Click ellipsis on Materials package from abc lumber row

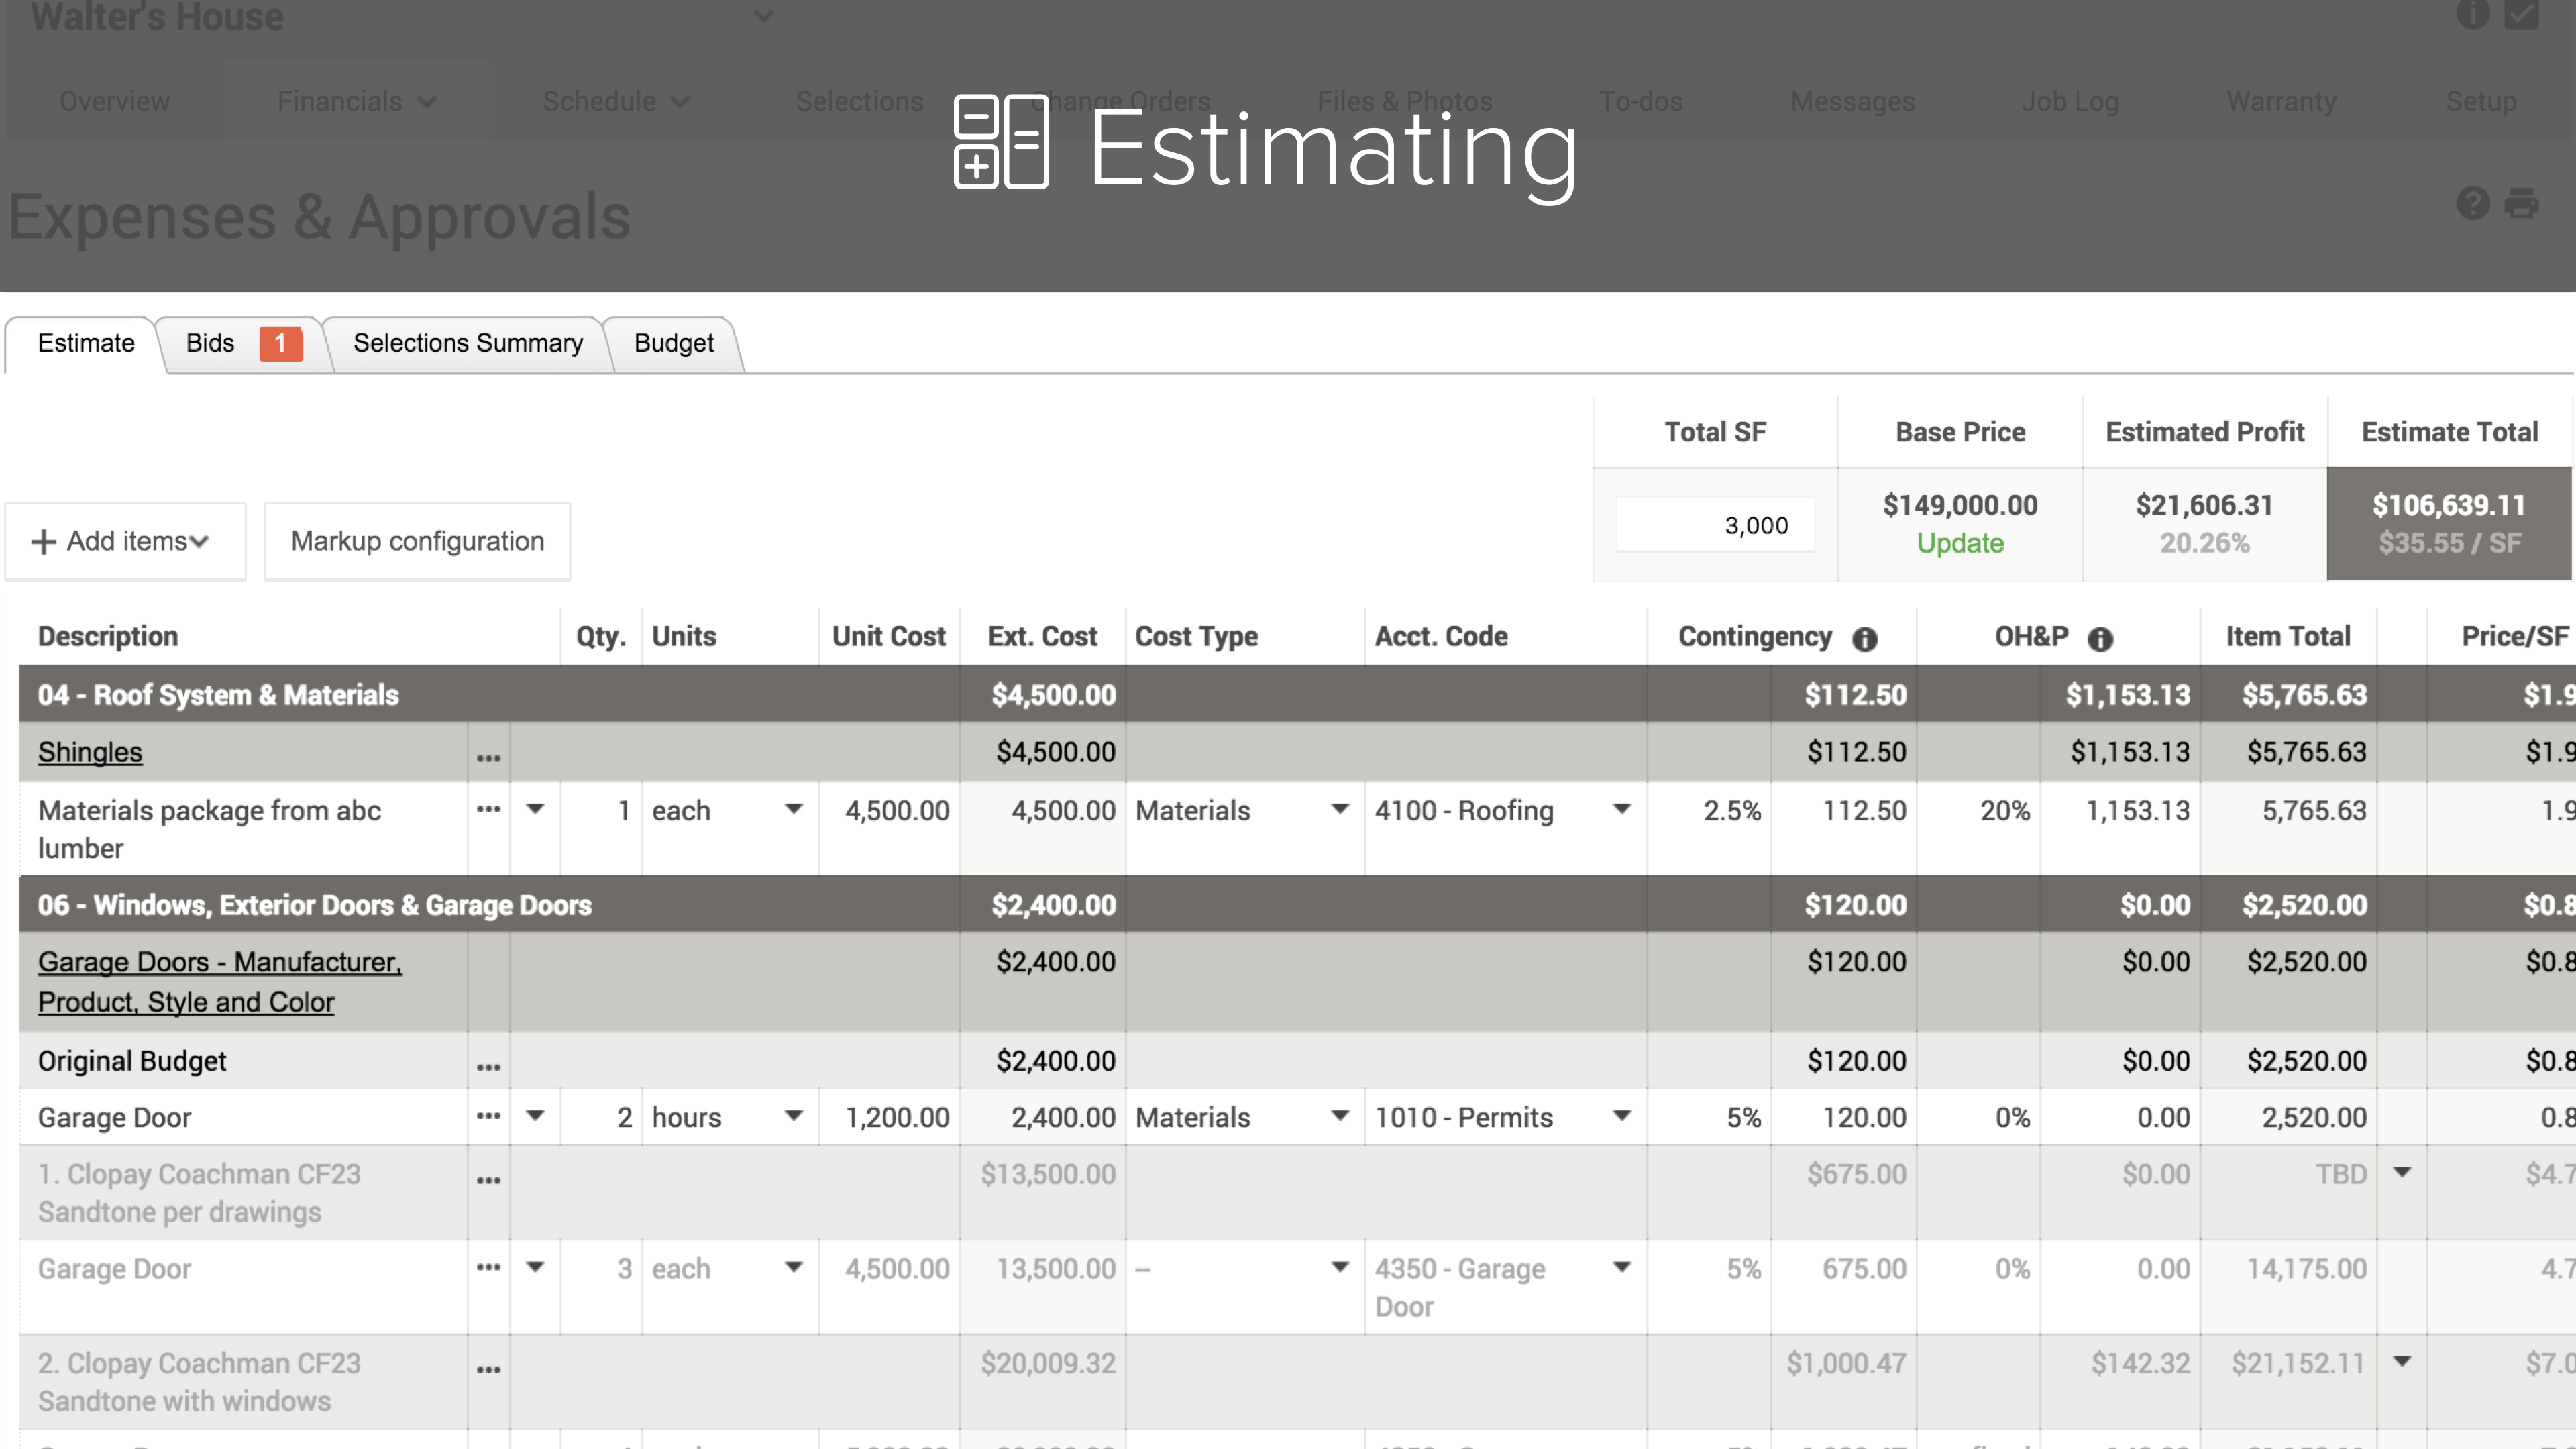click(488, 808)
